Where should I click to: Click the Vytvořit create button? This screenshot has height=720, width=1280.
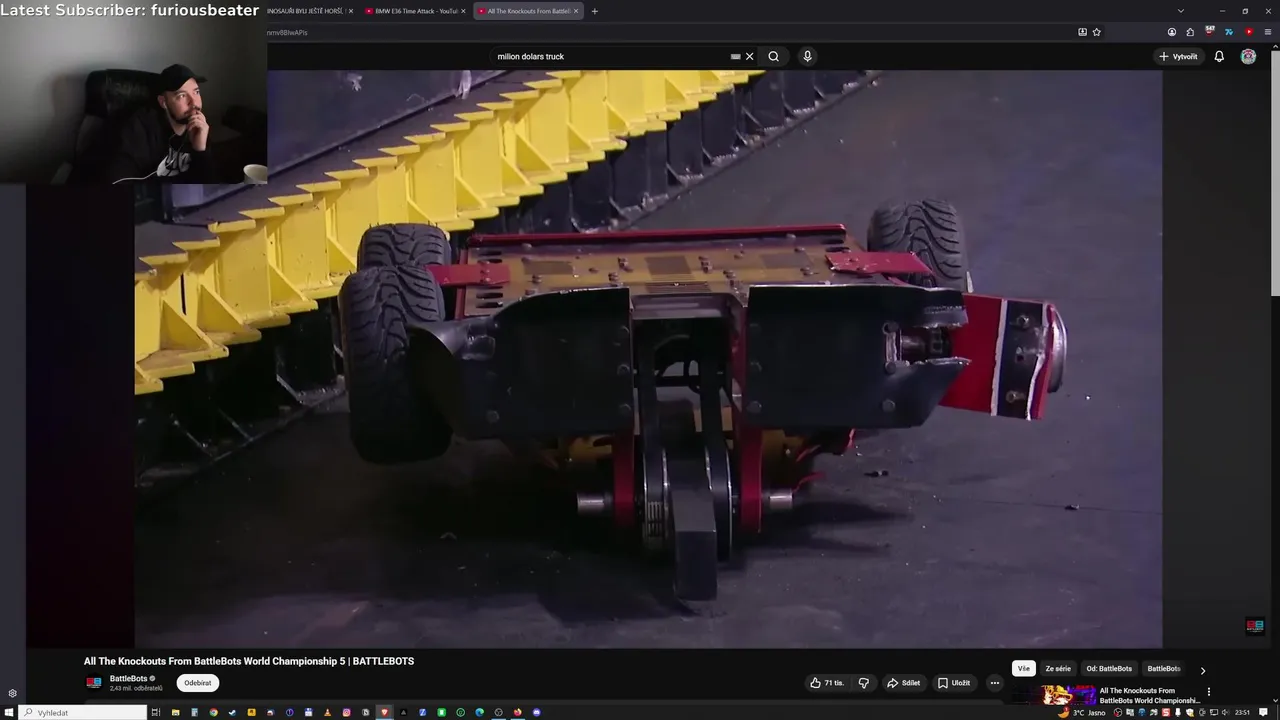pos(1178,56)
